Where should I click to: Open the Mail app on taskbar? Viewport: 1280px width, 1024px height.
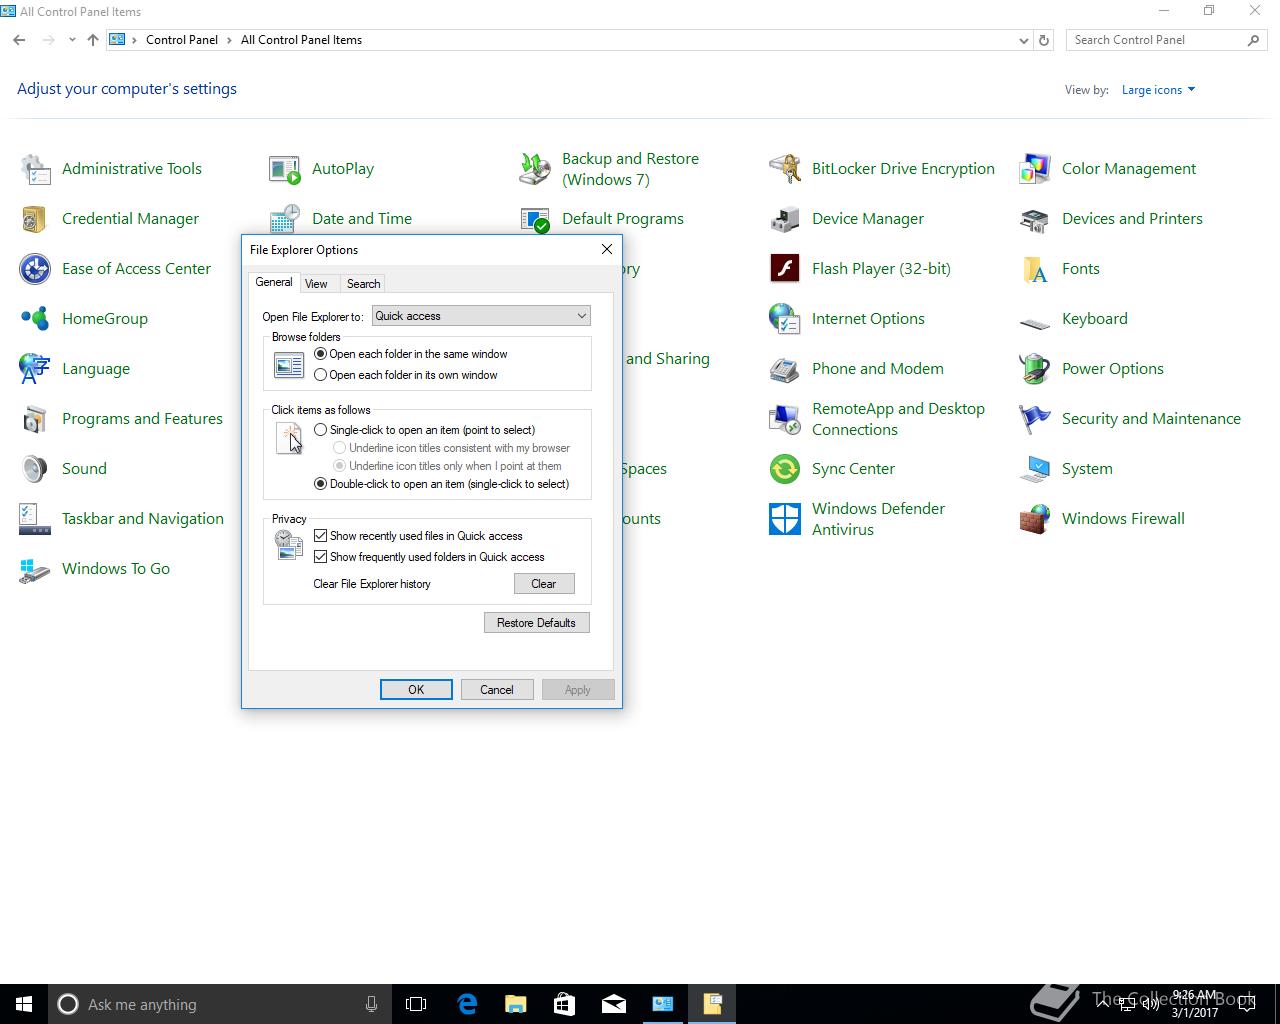614,1004
